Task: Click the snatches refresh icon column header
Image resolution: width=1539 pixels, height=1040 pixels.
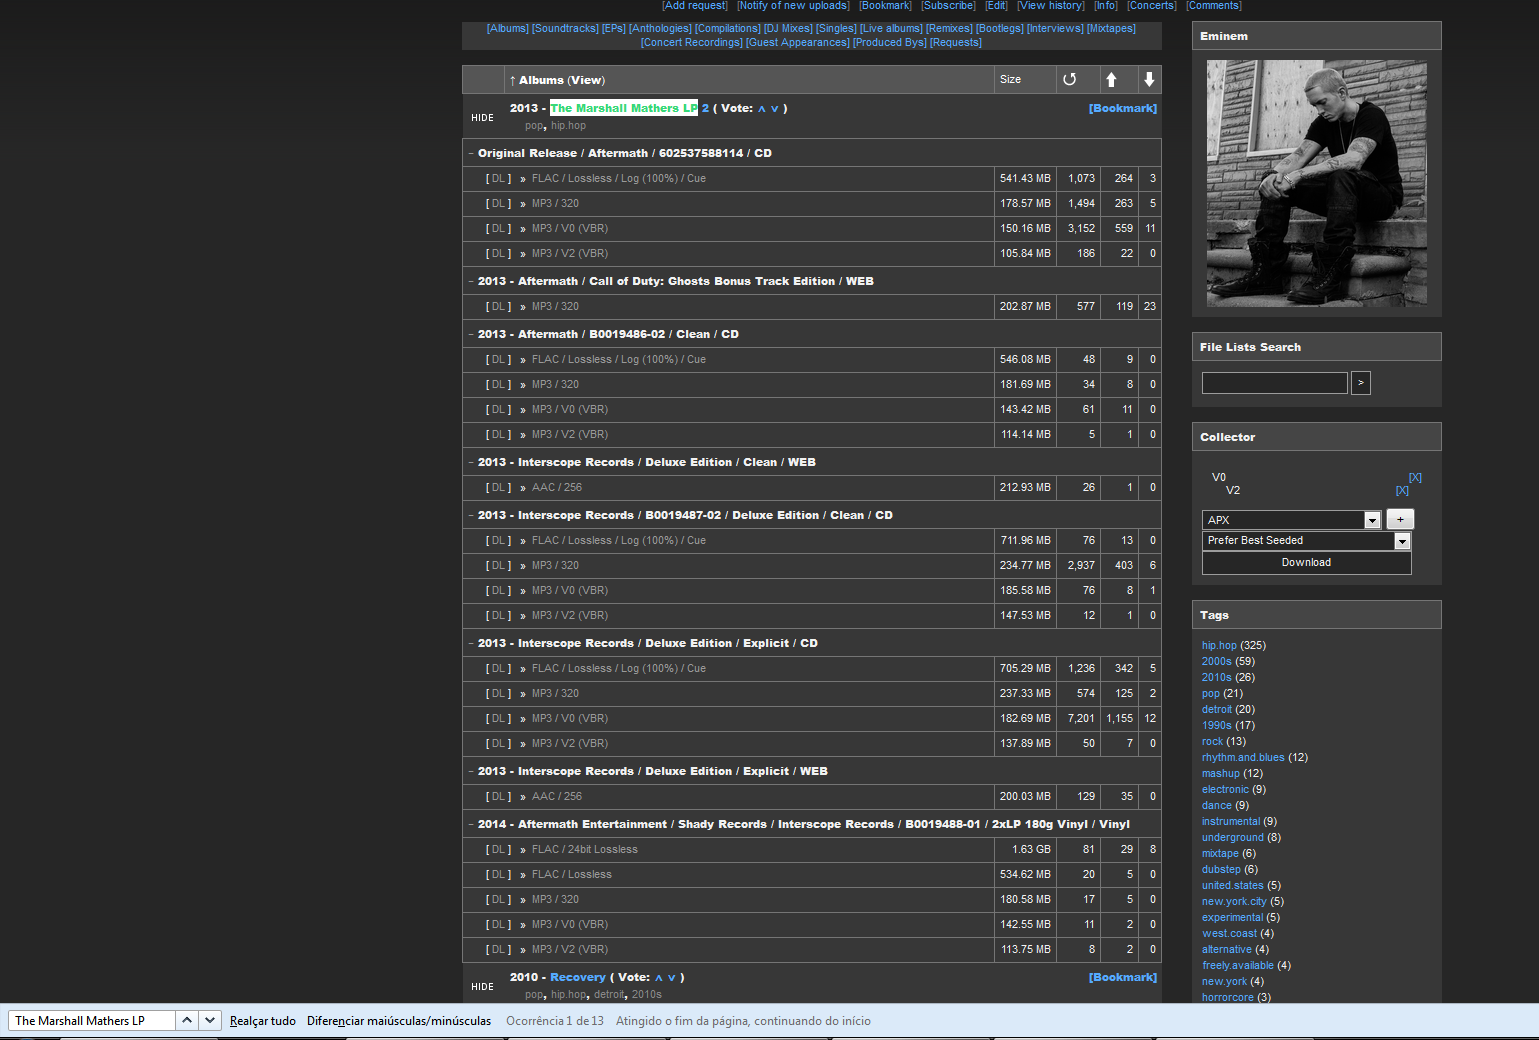Action: 1069,79
